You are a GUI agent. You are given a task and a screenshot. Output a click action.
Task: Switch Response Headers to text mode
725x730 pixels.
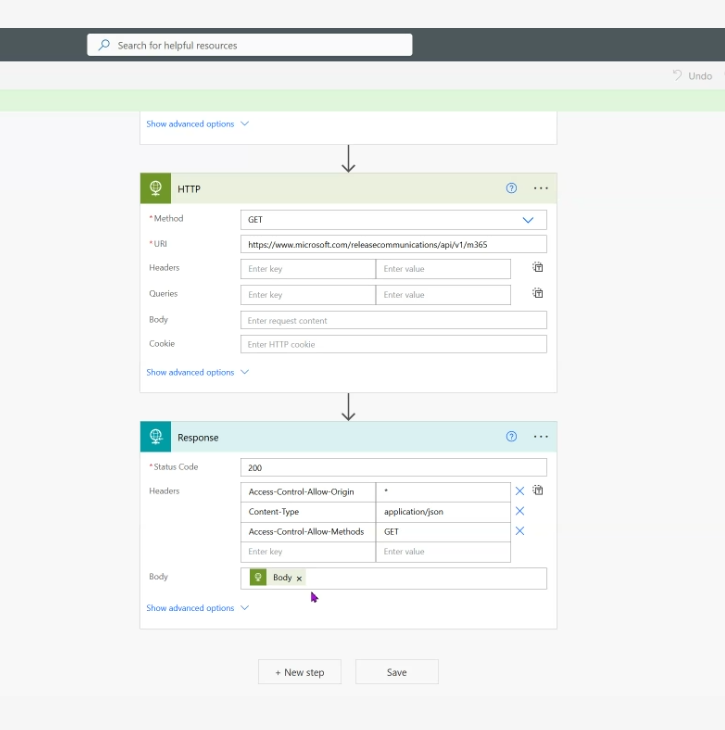[x=538, y=490]
